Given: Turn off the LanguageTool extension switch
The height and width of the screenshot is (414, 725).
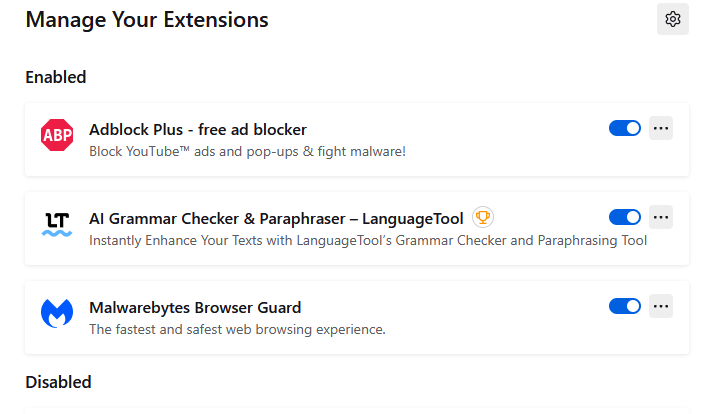Looking at the screenshot, I should point(624,217).
